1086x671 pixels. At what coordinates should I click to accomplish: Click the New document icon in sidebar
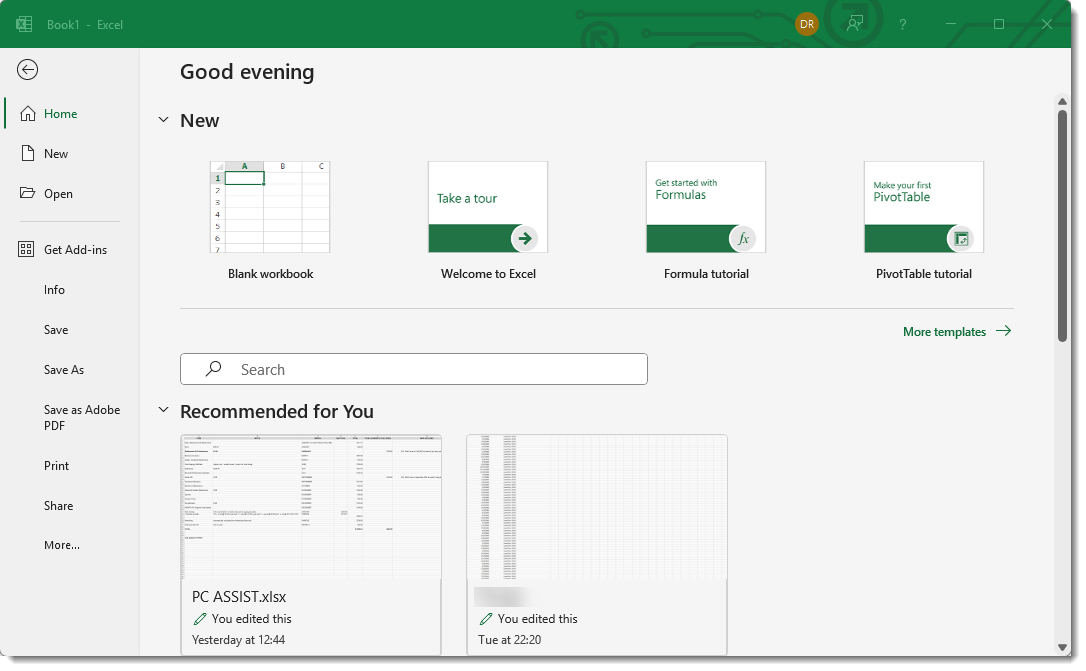click(x=27, y=154)
